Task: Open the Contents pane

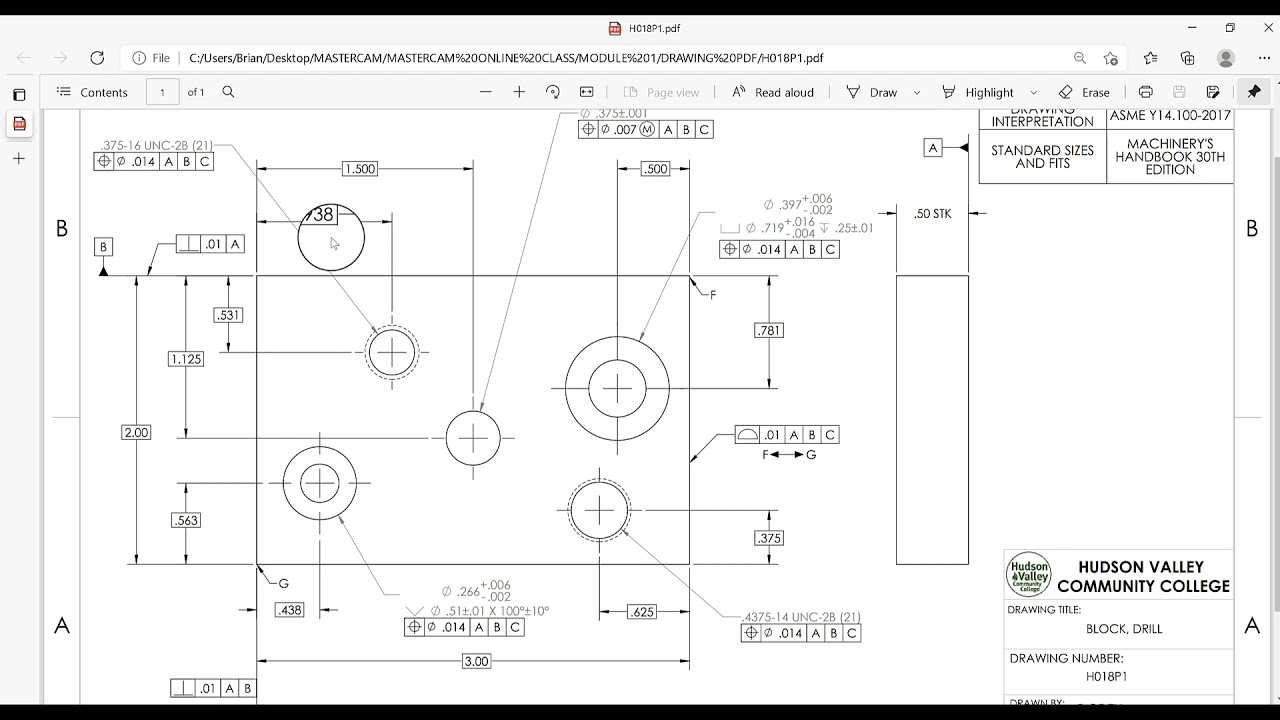Action: point(92,92)
